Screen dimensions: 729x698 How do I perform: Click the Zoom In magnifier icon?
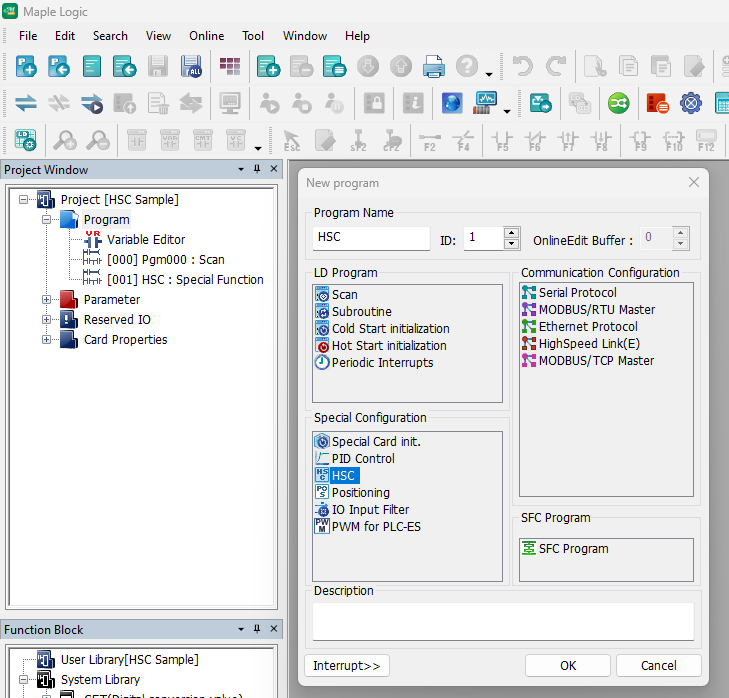click(x=65, y=140)
